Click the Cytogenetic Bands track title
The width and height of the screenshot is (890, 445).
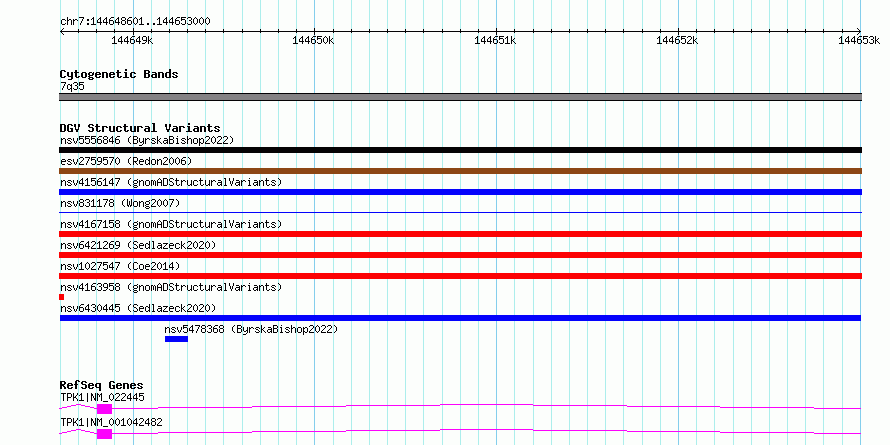point(119,74)
